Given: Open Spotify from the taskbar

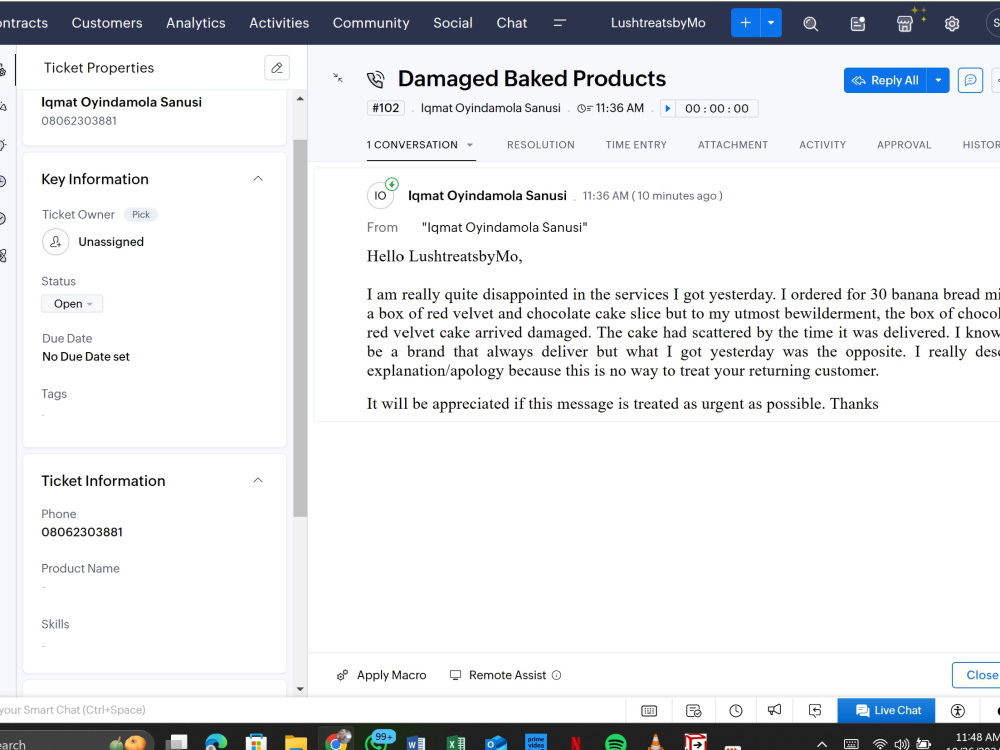Looking at the screenshot, I should [x=615, y=743].
